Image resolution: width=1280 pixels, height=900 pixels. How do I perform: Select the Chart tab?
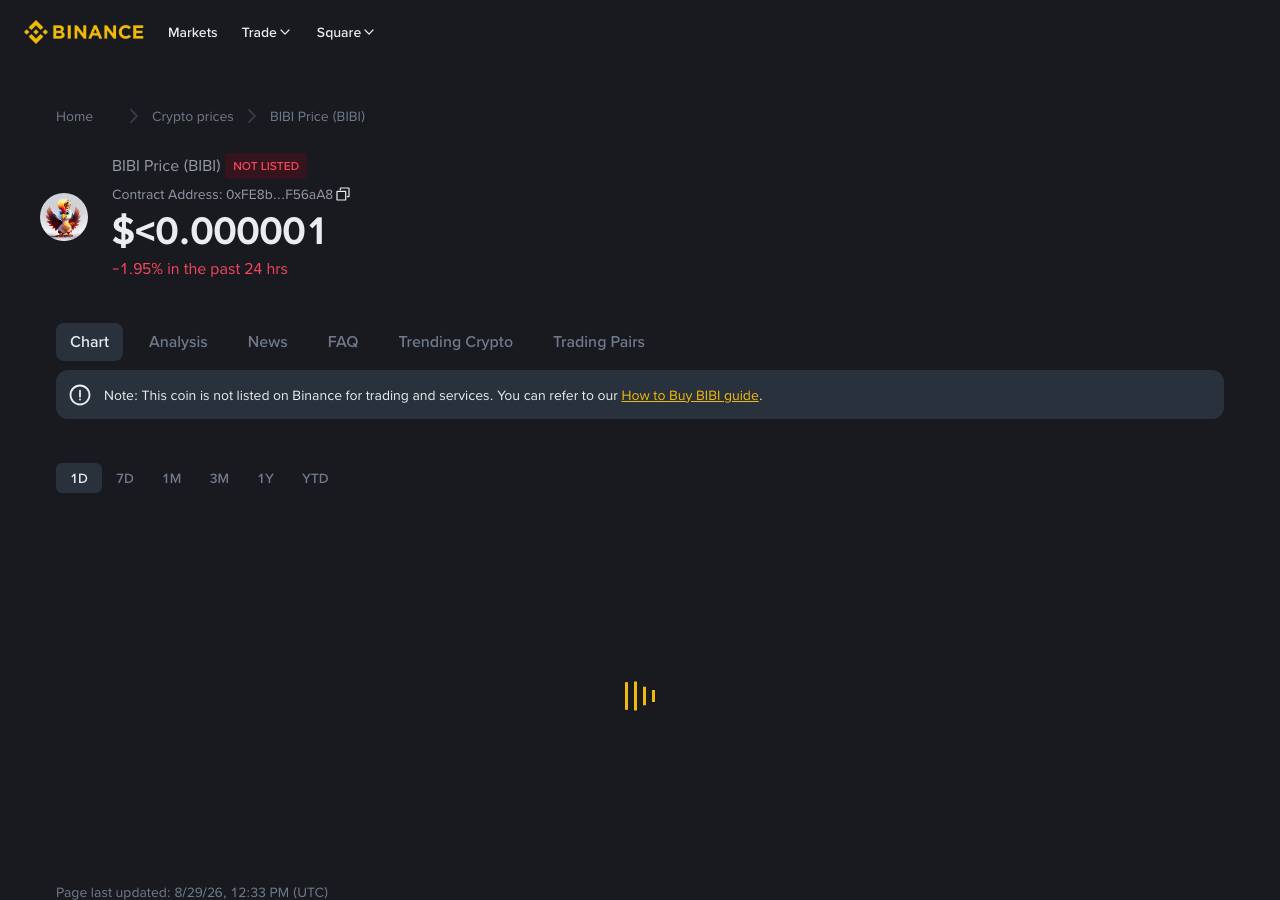click(x=89, y=342)
